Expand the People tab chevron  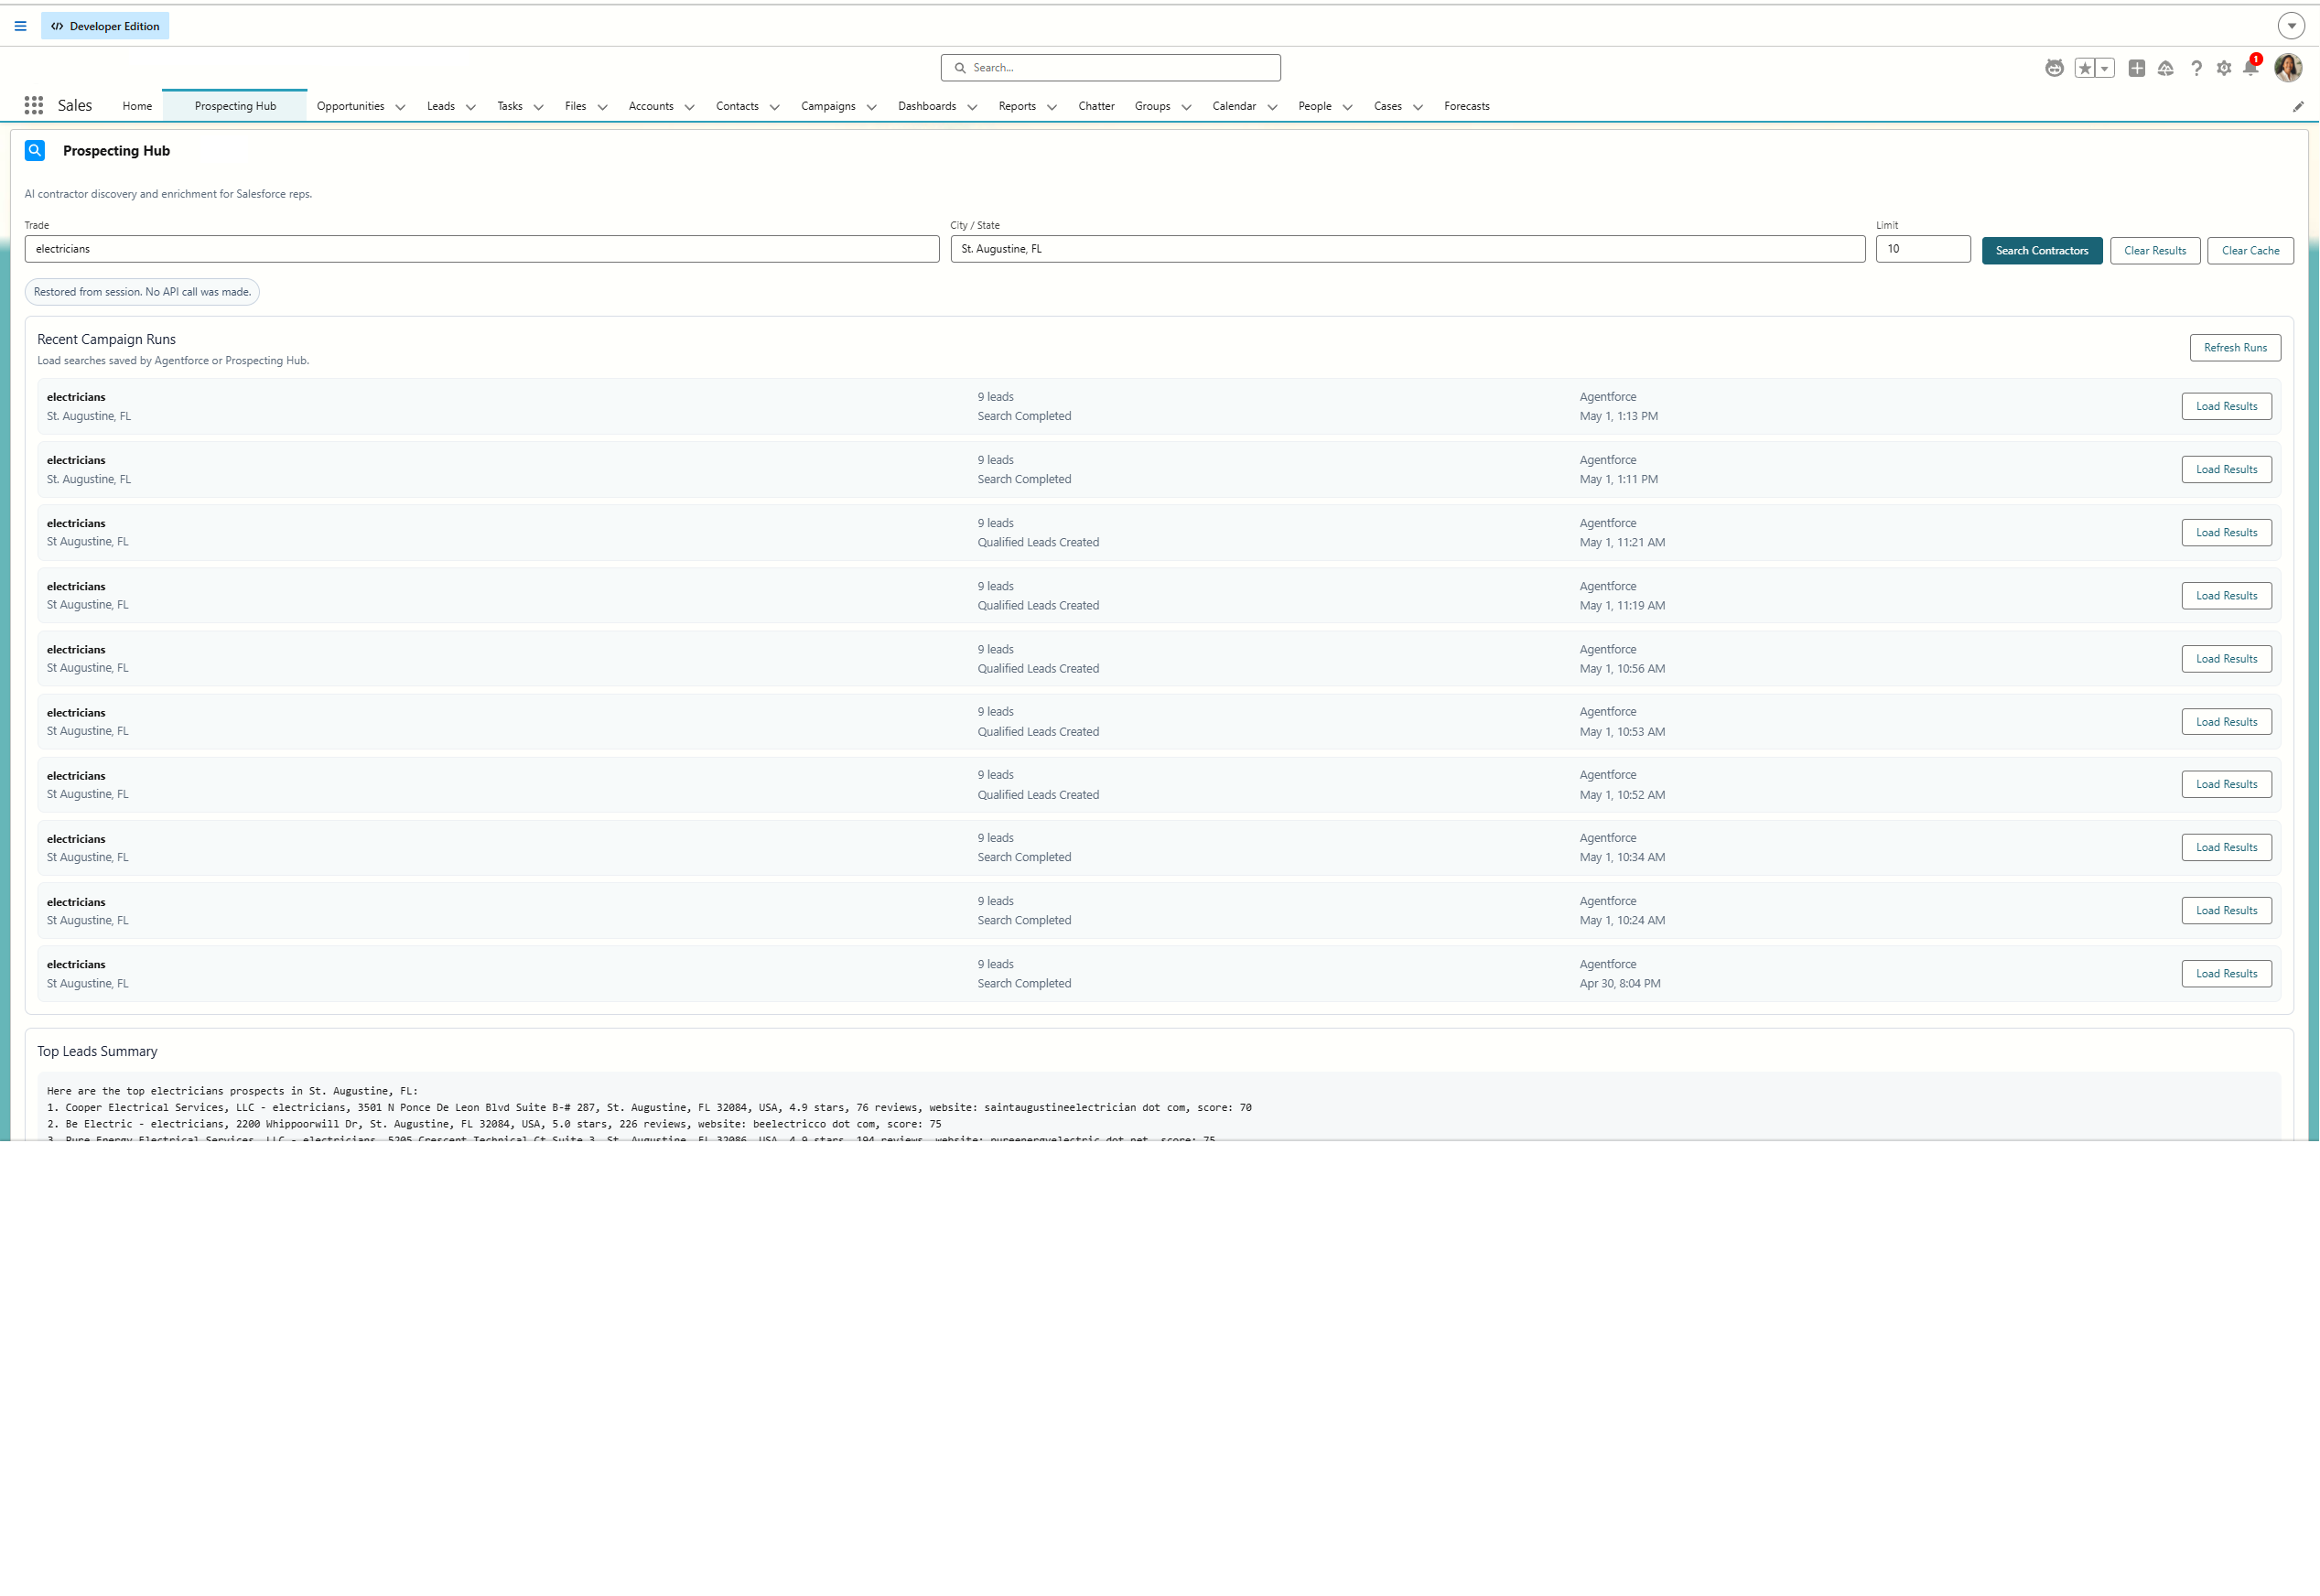click(x=1347, y=107)
